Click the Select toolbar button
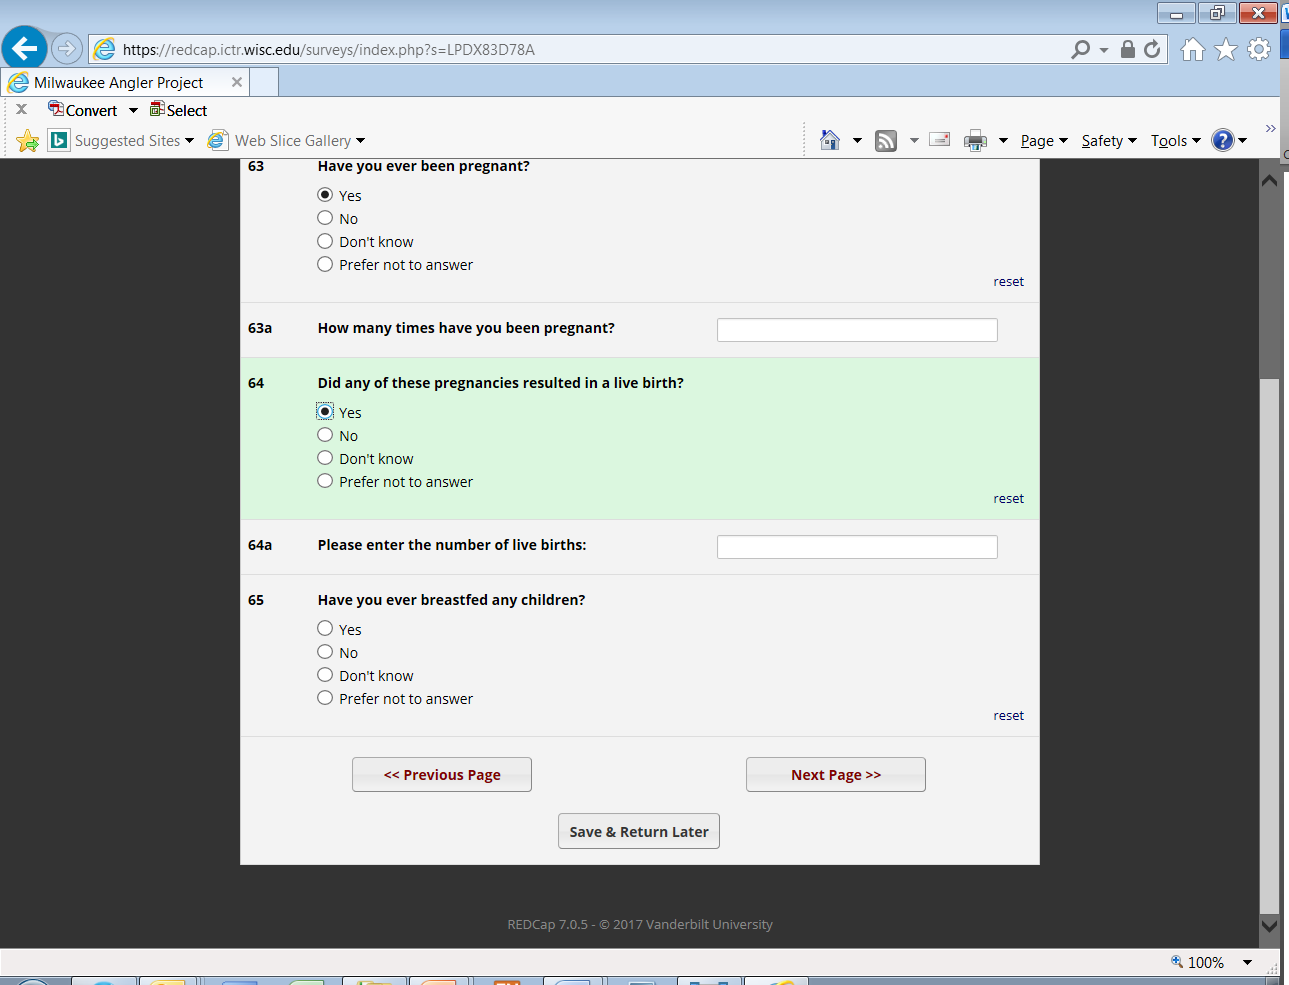Viewport: 1289px width, 985px height. 178,110
